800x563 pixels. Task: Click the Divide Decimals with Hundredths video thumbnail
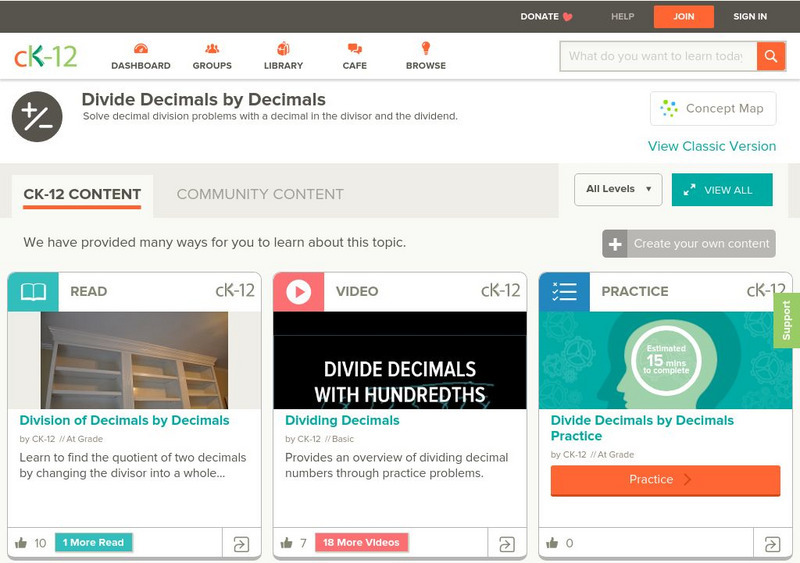[x=400, y=360]
